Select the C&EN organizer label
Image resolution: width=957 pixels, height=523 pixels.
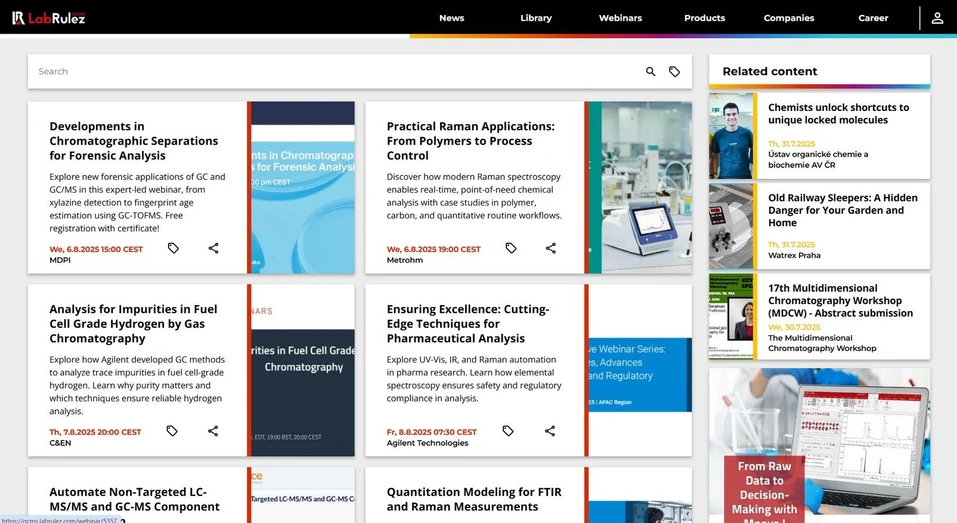click(60, 443)
